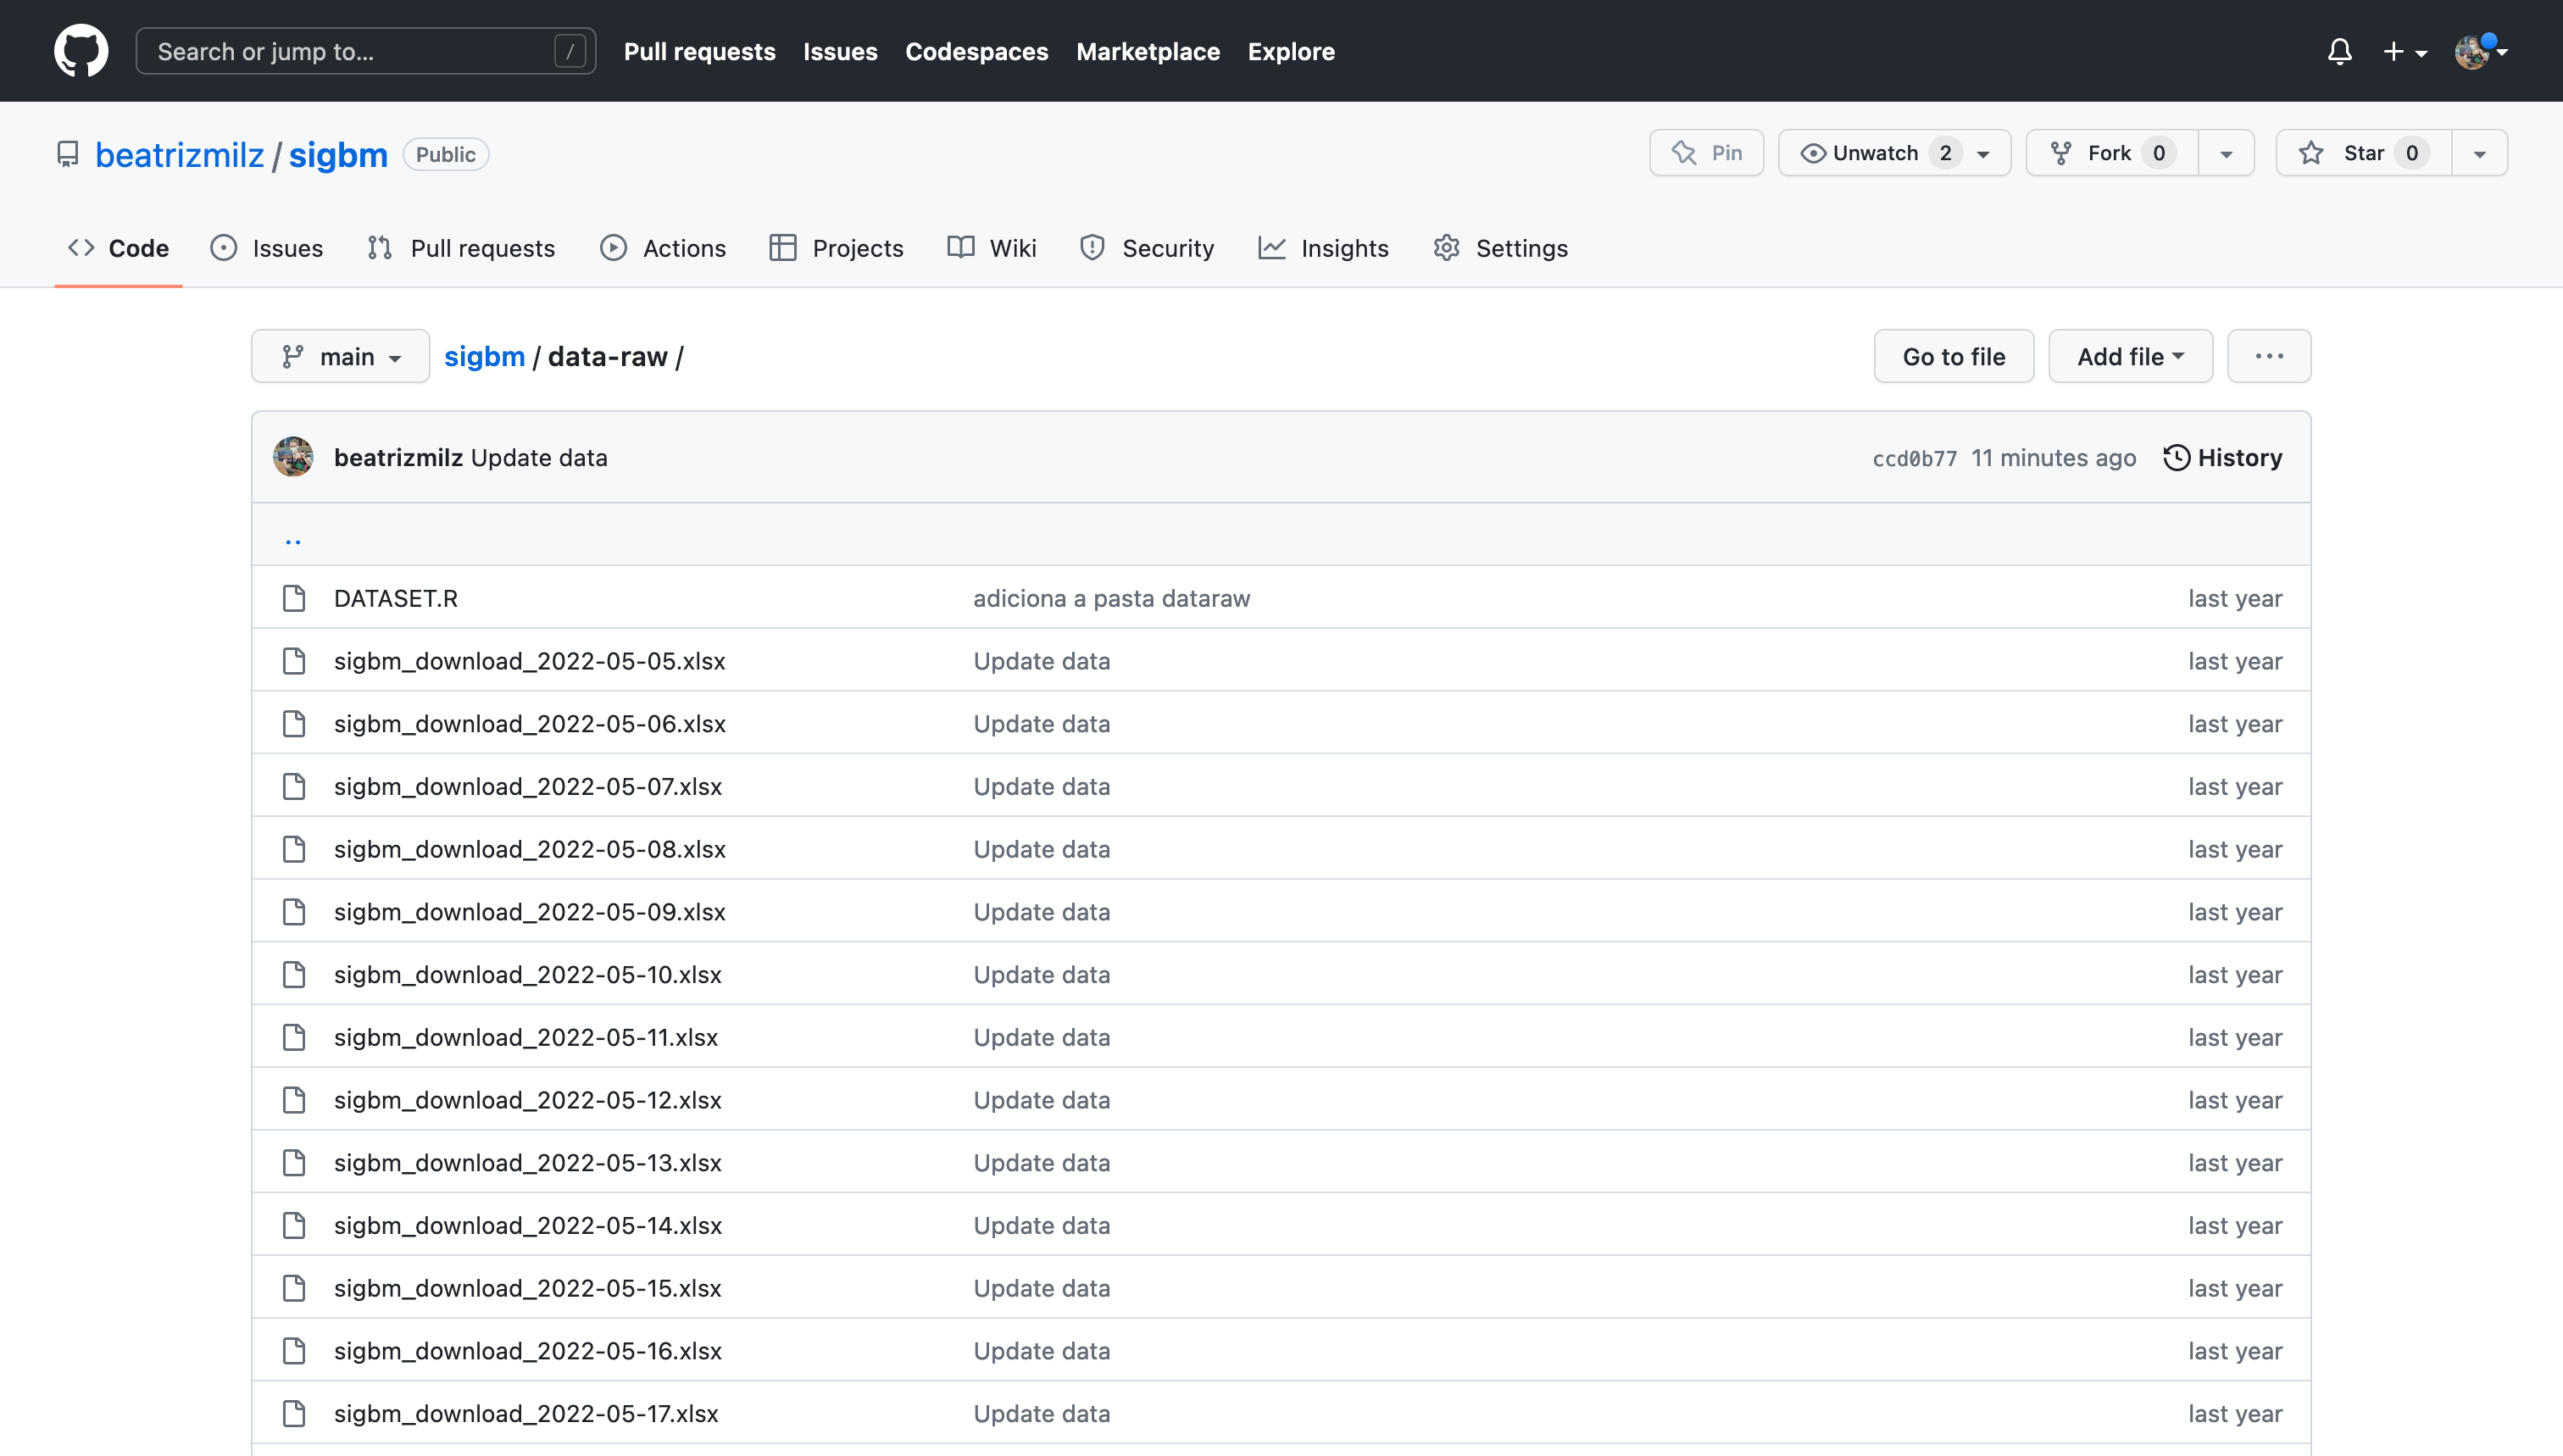Click the History clock icon
Screen dimensions: 2563x1456
[2176, 457]
